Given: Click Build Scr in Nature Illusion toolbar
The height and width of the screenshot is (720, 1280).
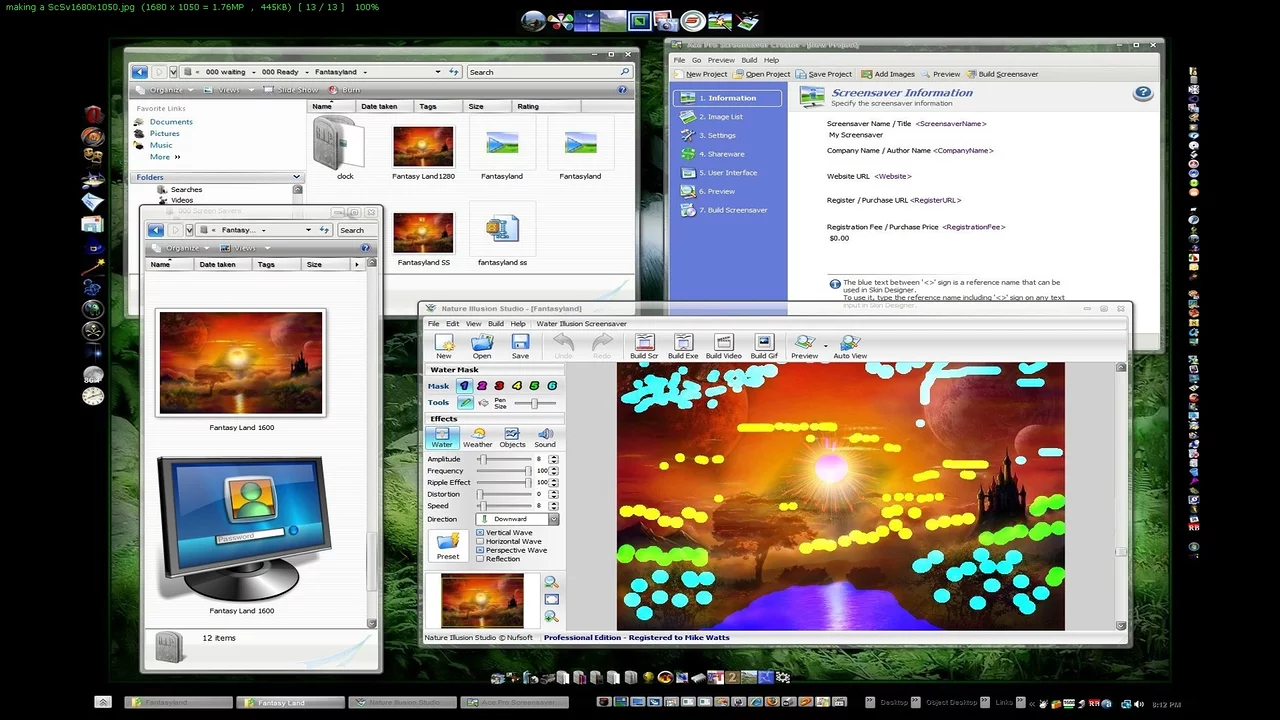Looking at the screenshot, I should pyautogui.click(x=644, y=346).
